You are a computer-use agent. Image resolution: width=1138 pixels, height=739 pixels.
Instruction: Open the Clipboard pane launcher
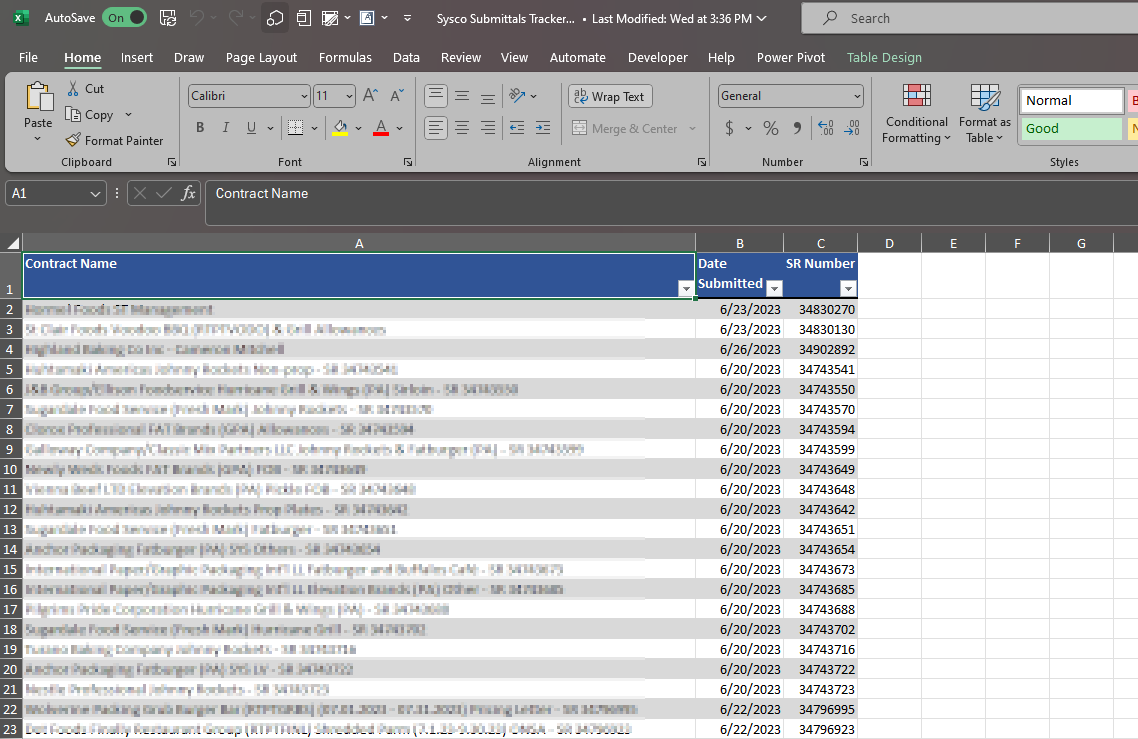tap(172, 162)
